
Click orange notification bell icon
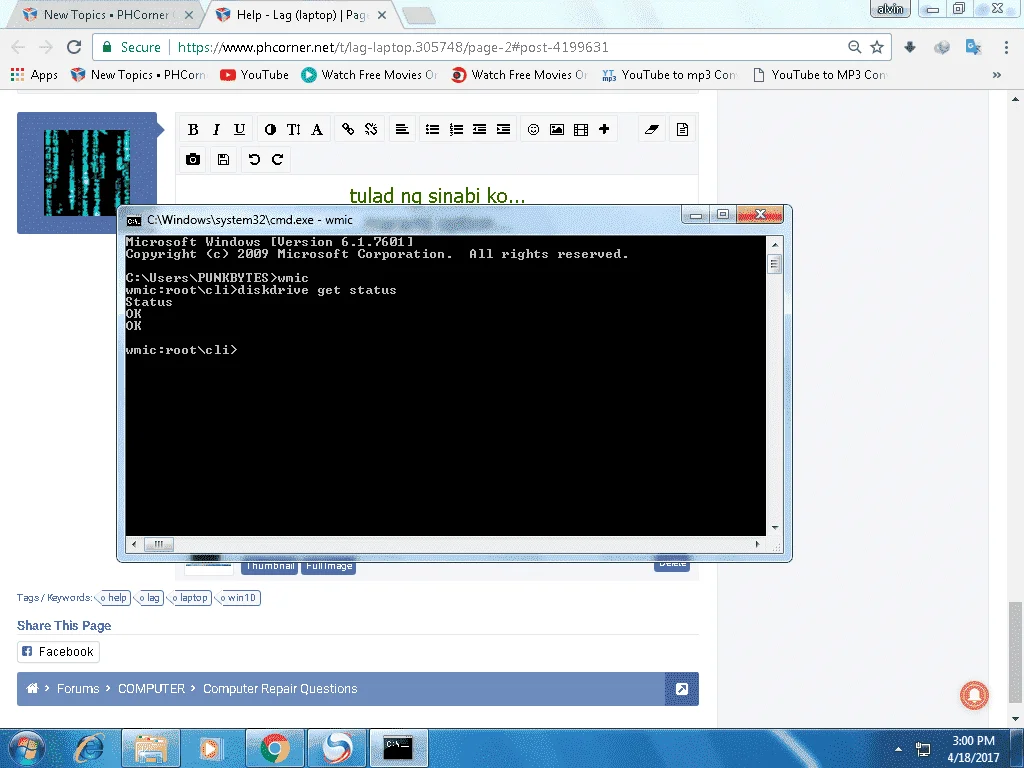point(974,695)
